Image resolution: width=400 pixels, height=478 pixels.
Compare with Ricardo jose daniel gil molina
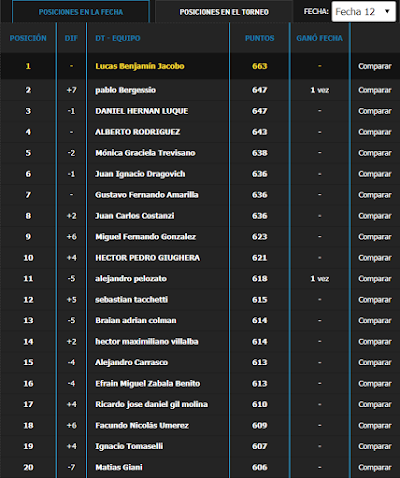(375, 405)
